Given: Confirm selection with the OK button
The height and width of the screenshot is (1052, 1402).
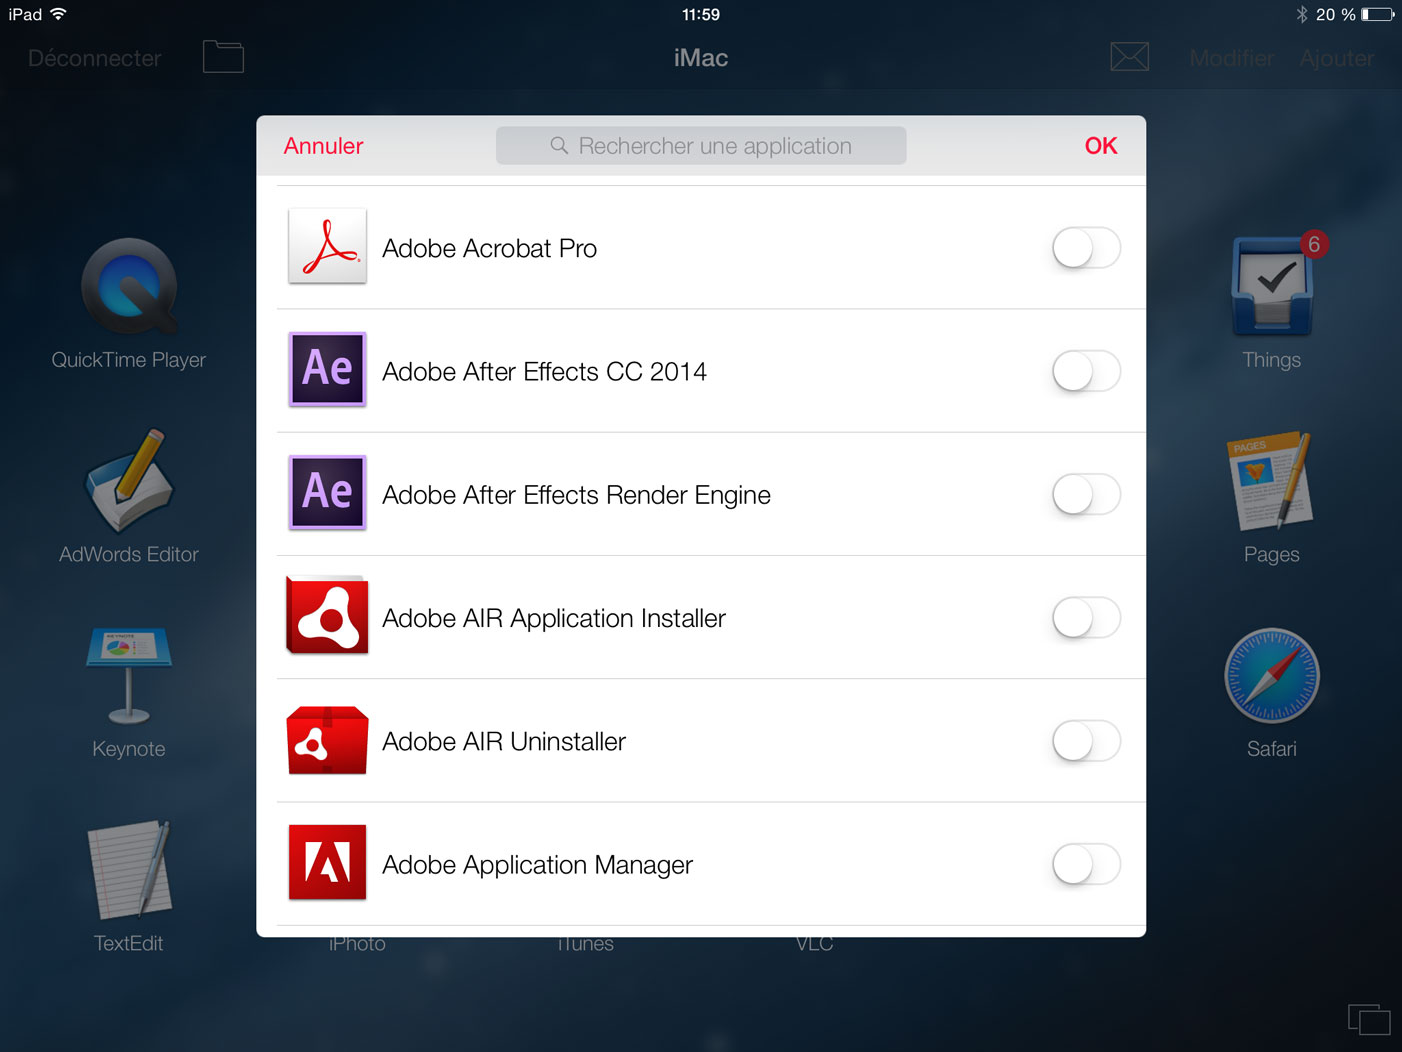Looking at the screenshot, I should 1100,146.
